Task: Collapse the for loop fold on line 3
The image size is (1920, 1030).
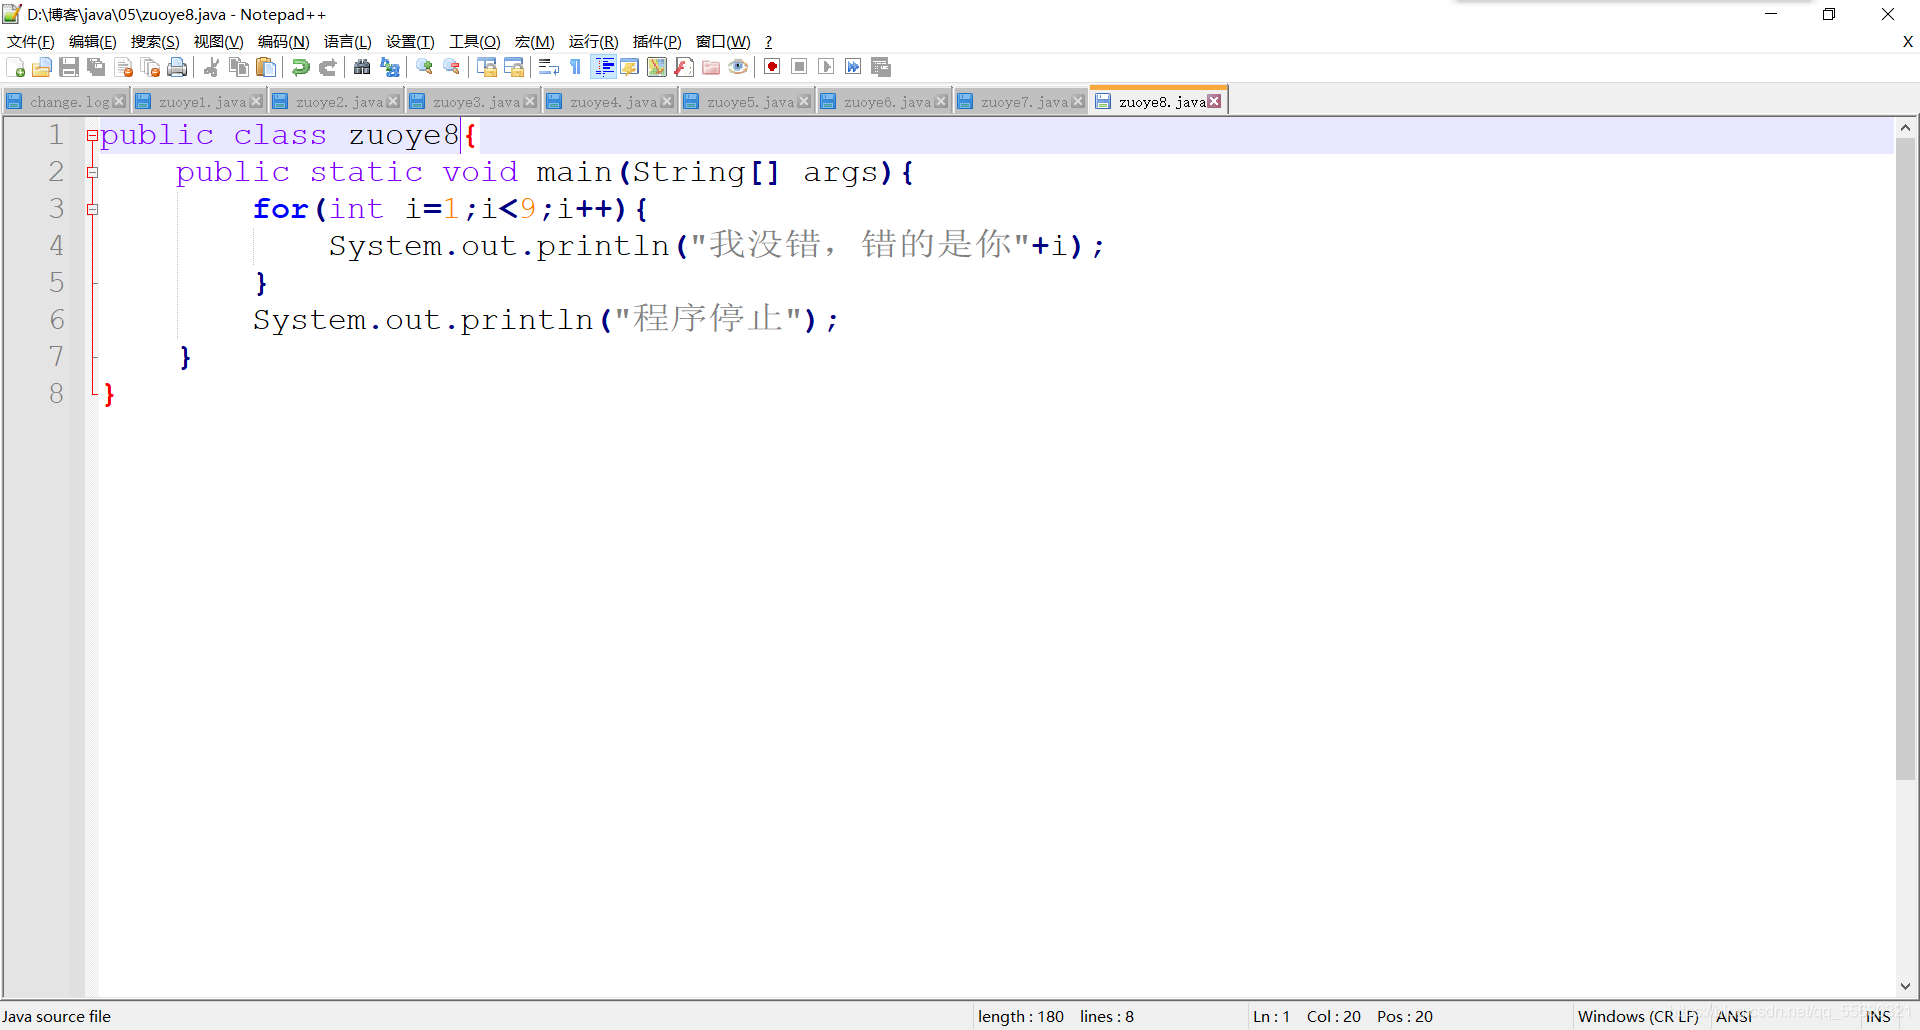Action: (x=92, y=209)
